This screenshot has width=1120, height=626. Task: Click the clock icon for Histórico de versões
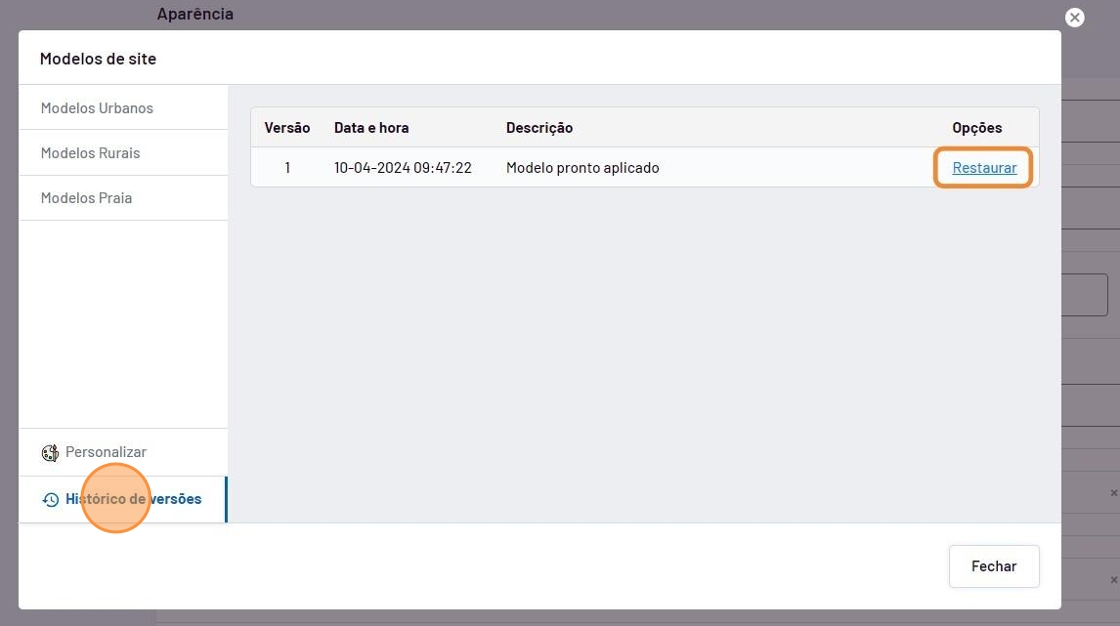[x=50, y=500]
